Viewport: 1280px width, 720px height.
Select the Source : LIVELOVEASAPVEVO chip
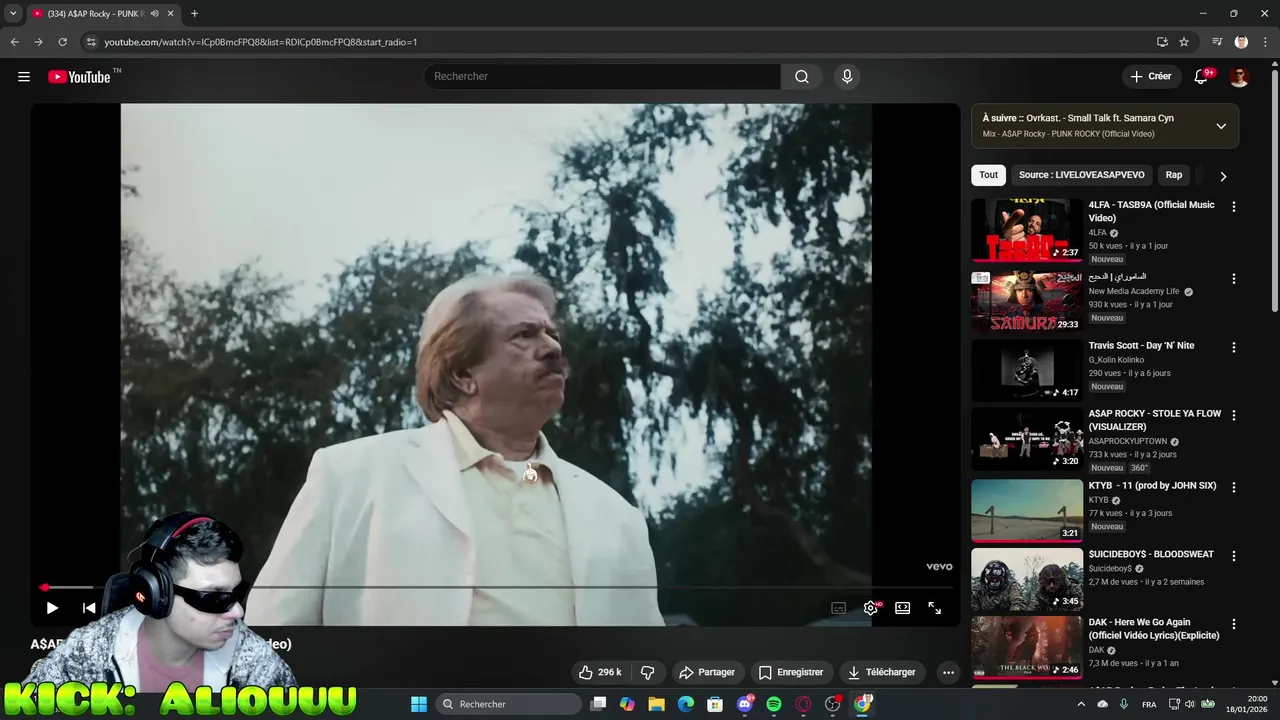[1082, 175]
